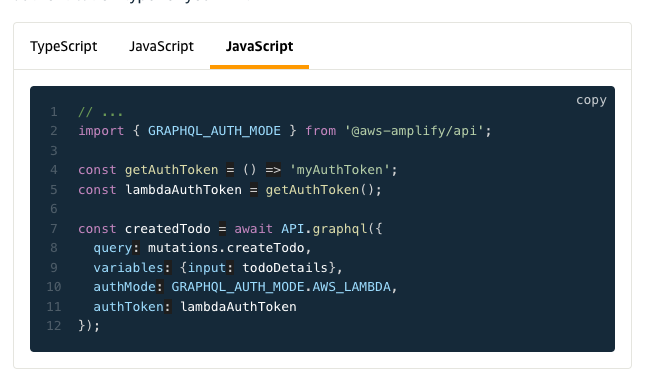Click the '@aws-amplify/api' string
The image size is (647, 382).
(414, 131)
